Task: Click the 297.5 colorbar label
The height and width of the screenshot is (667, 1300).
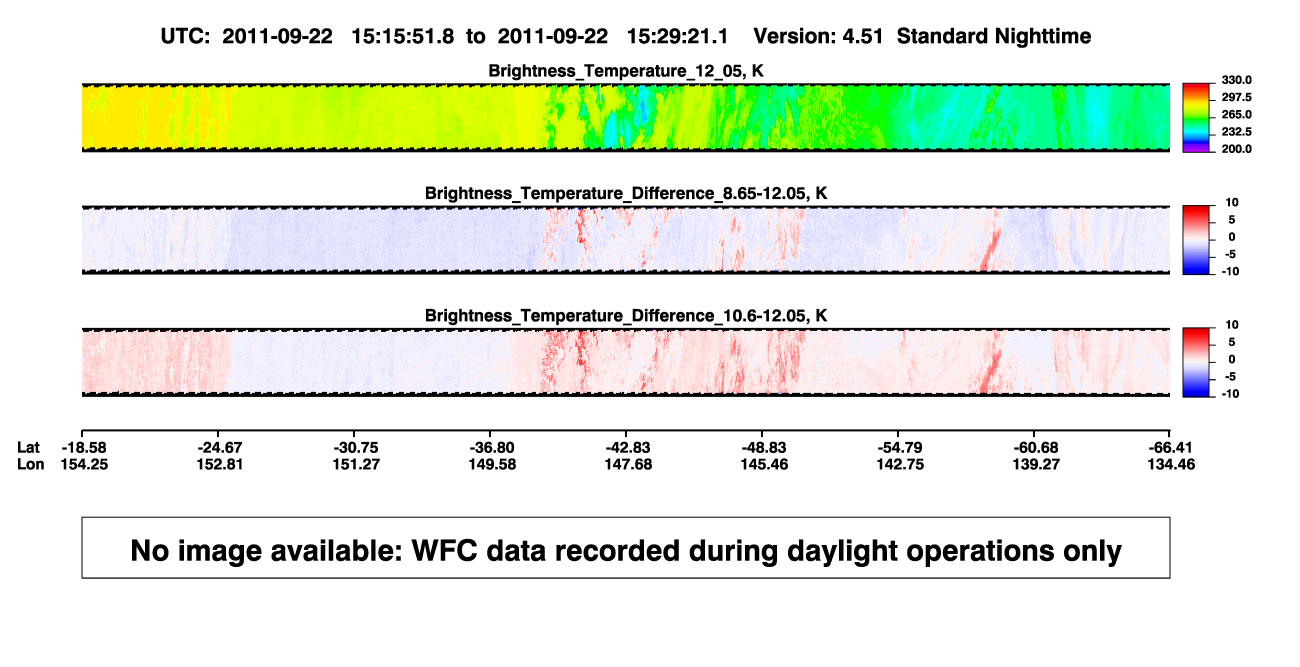Action: 1235,97
